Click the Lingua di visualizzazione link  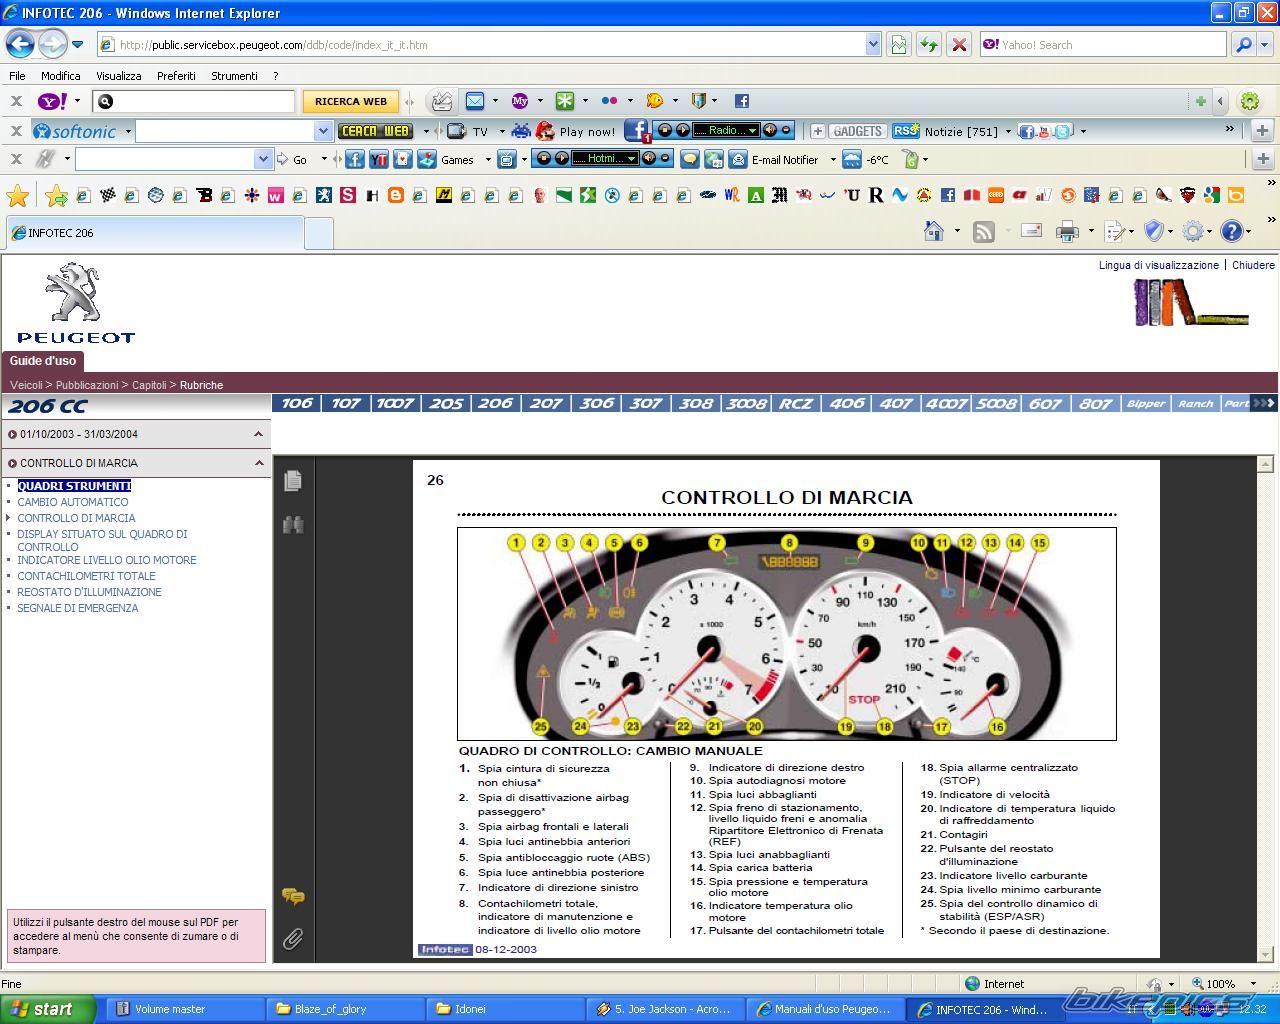pos(1158,266)
